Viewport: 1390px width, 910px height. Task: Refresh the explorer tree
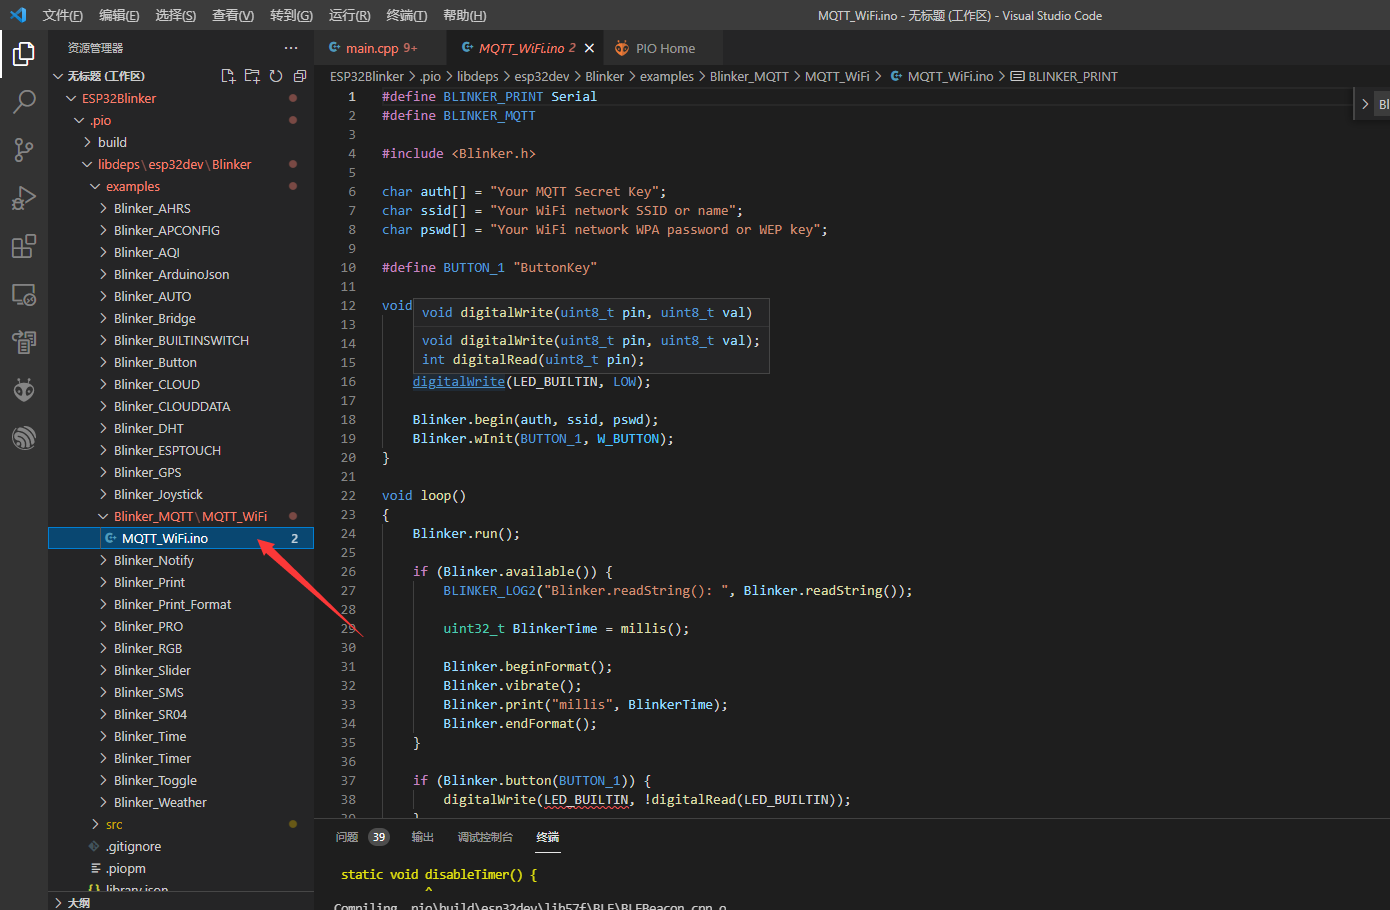276,76
